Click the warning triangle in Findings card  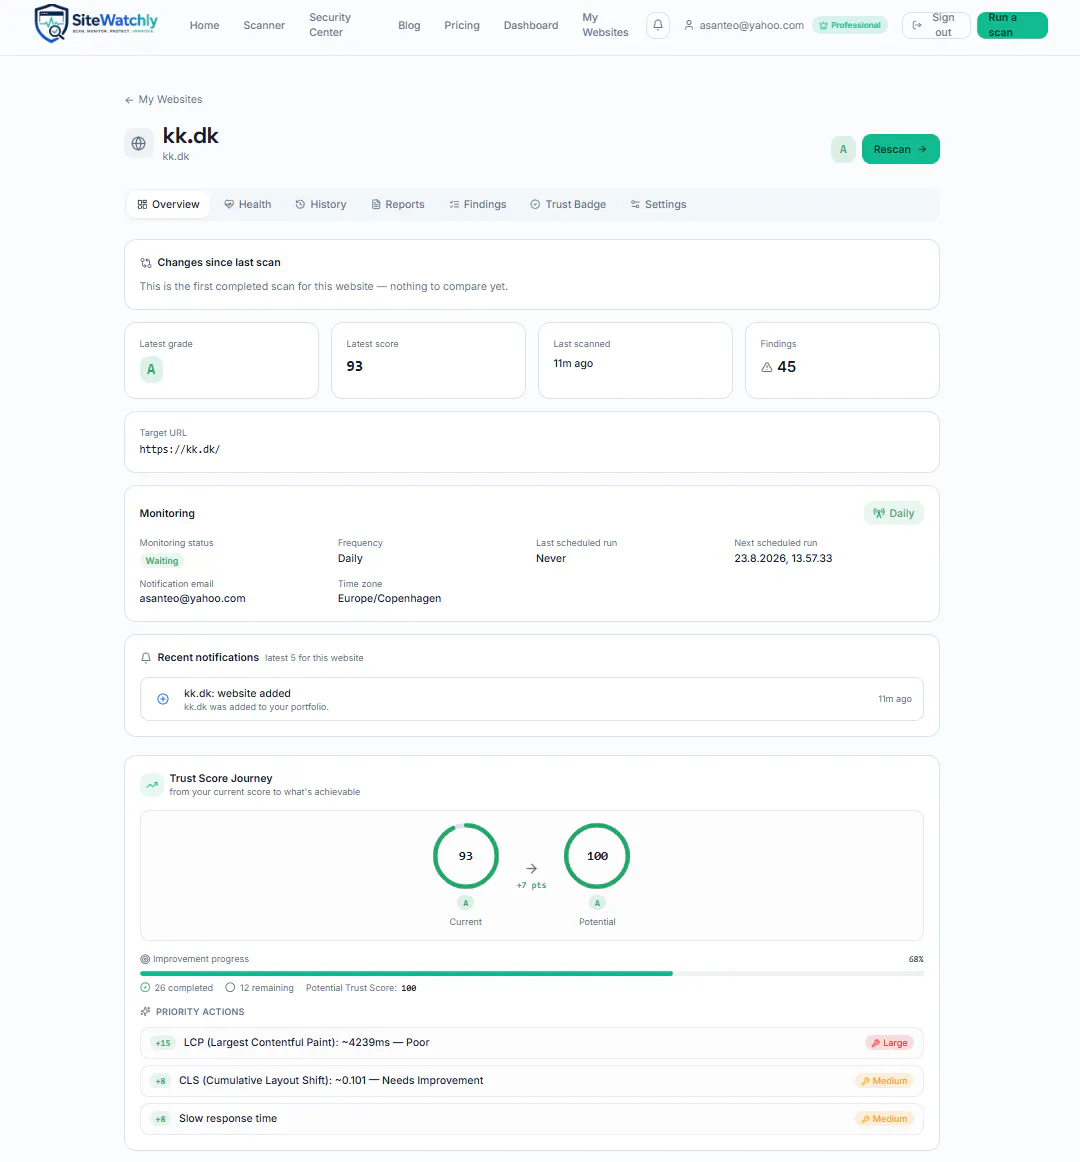coord(767,367)
